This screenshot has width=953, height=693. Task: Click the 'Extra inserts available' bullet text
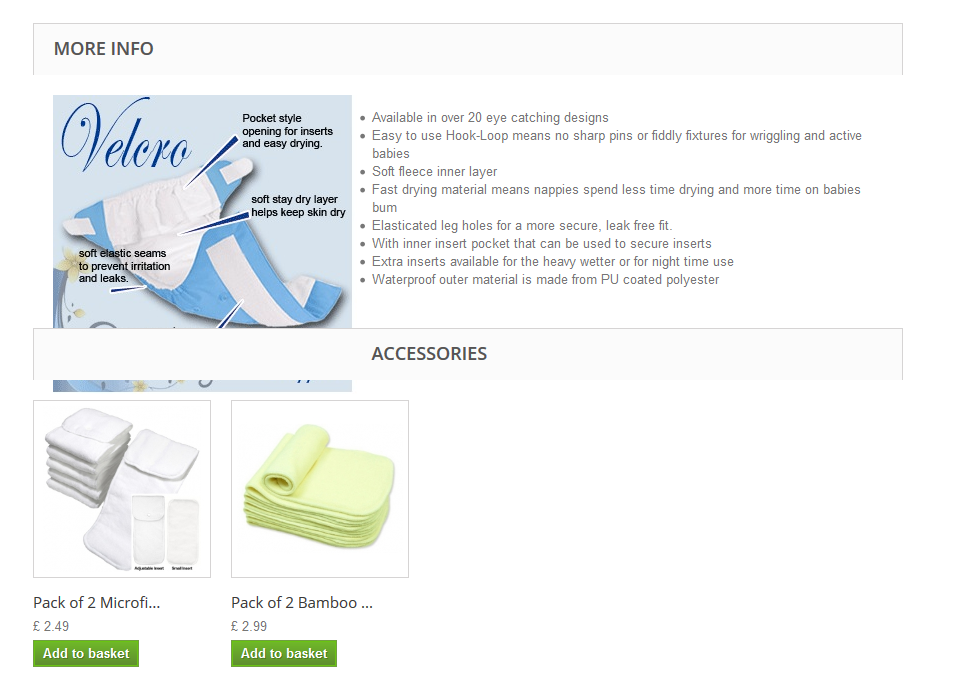(552, 261)
